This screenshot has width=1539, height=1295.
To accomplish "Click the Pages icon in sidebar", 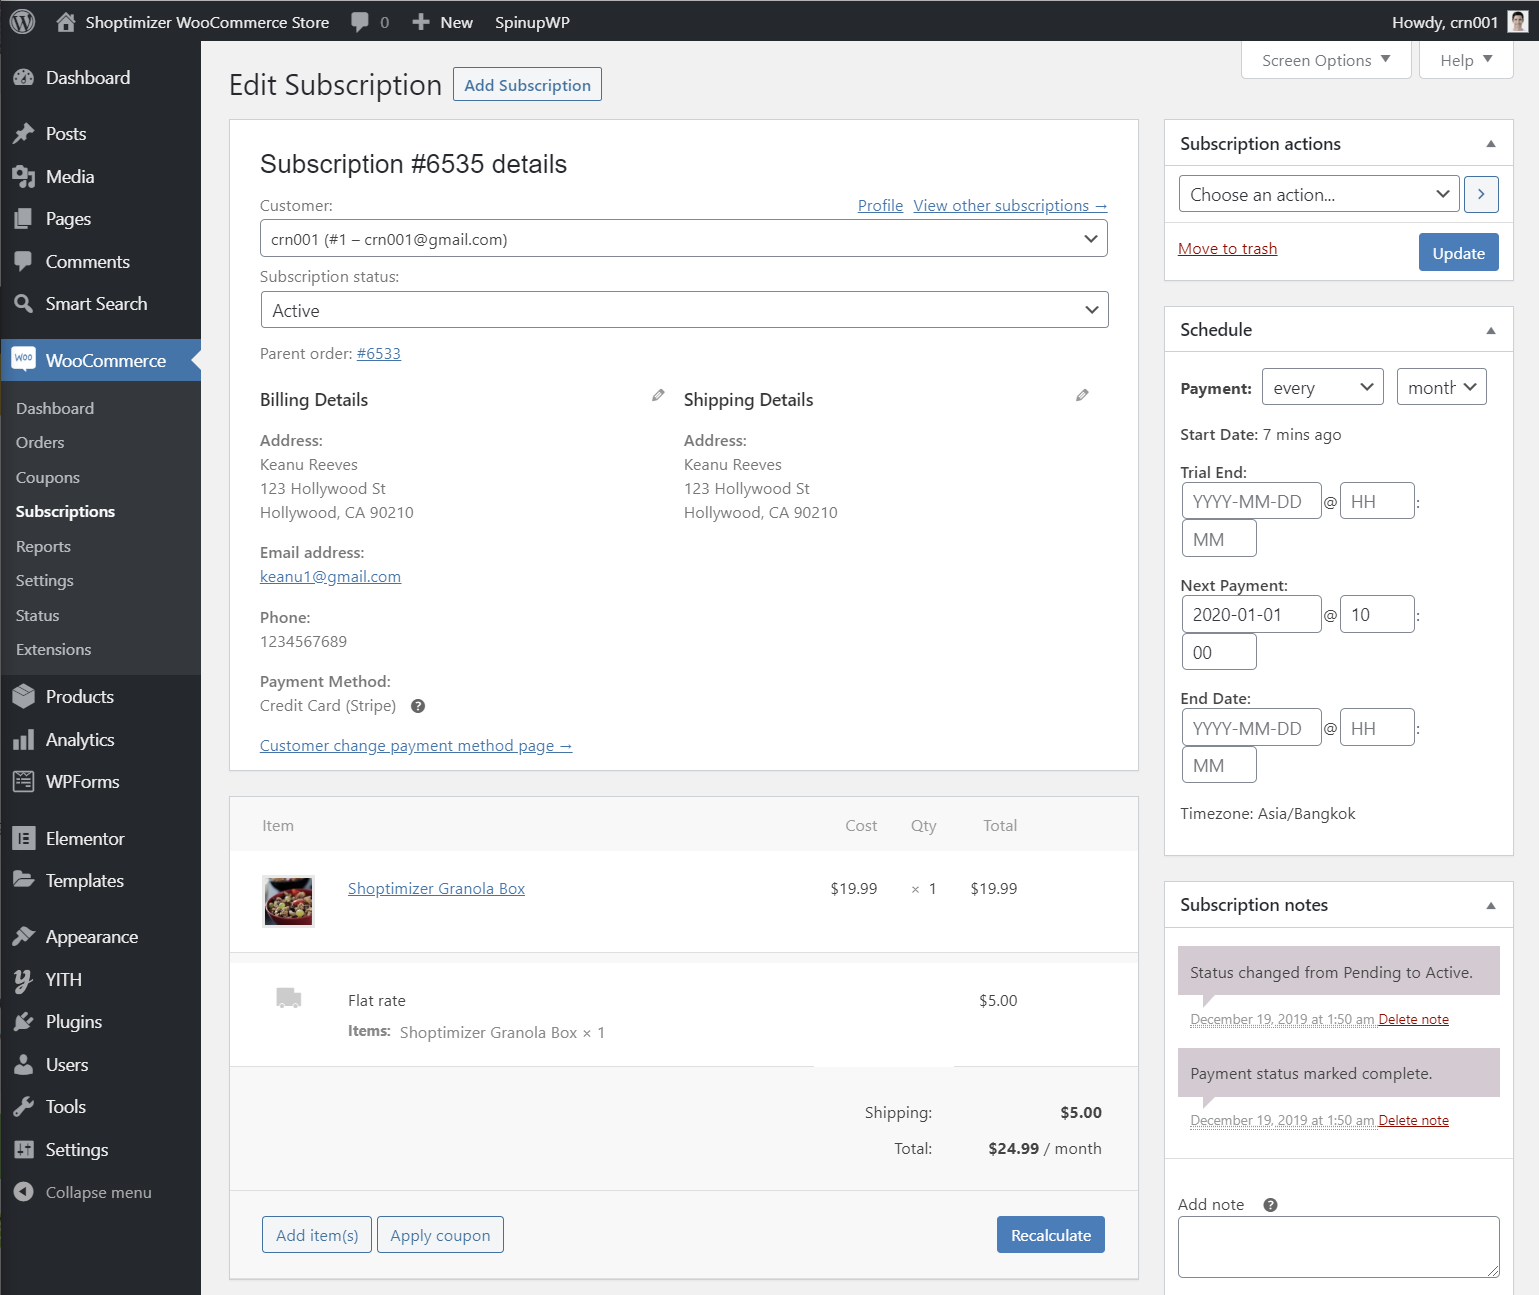I will tap(24, 219).
